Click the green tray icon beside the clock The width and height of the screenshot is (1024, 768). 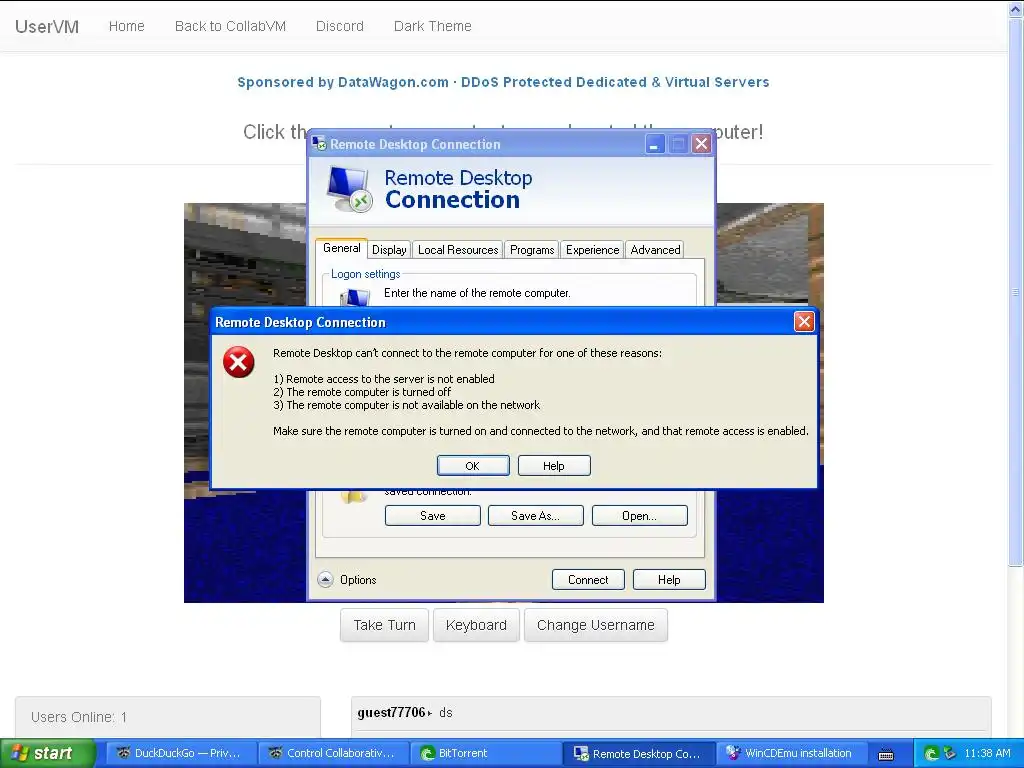tap(931, 754)
